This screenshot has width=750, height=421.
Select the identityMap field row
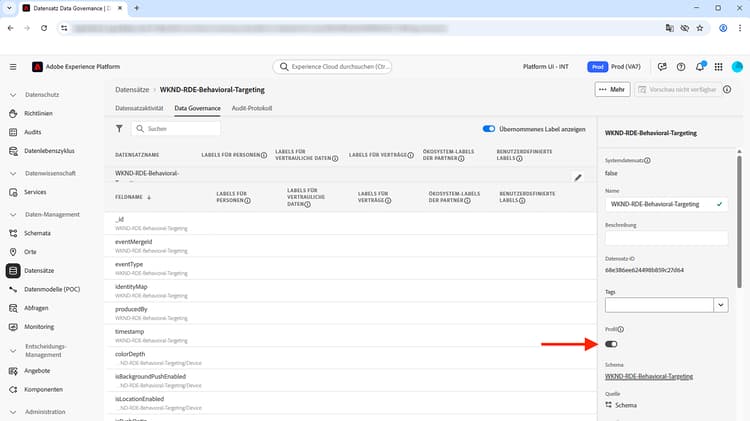click(350, 291)
